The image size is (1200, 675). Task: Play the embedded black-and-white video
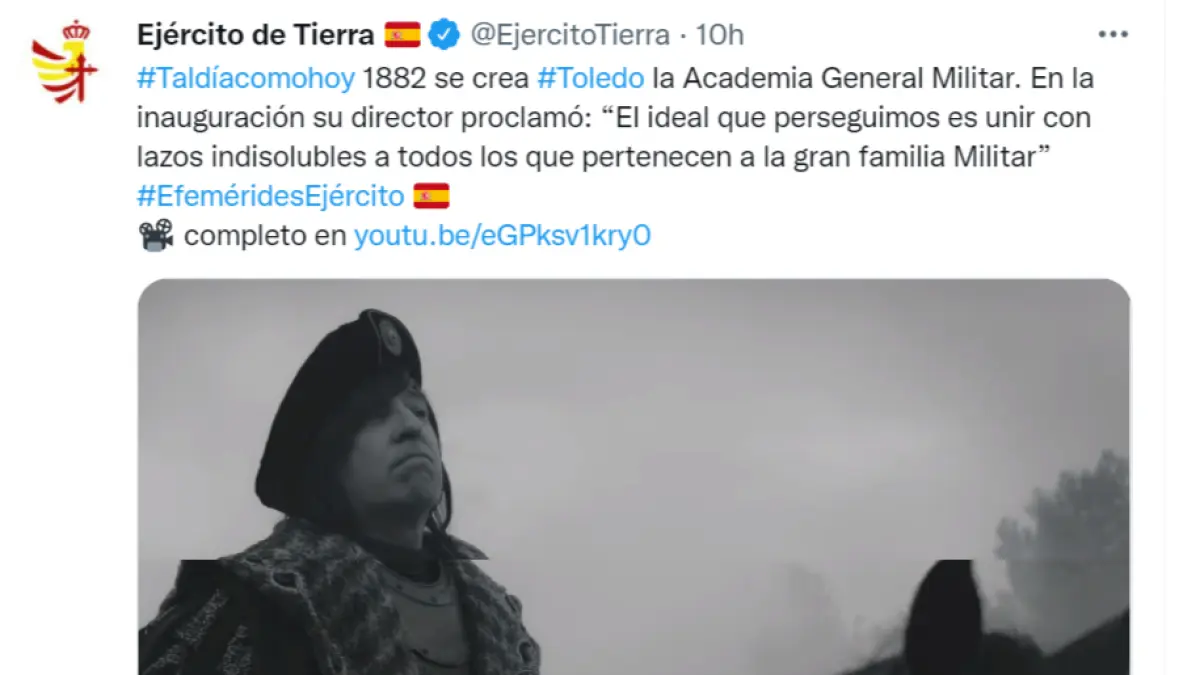click(x=634, y=476)
